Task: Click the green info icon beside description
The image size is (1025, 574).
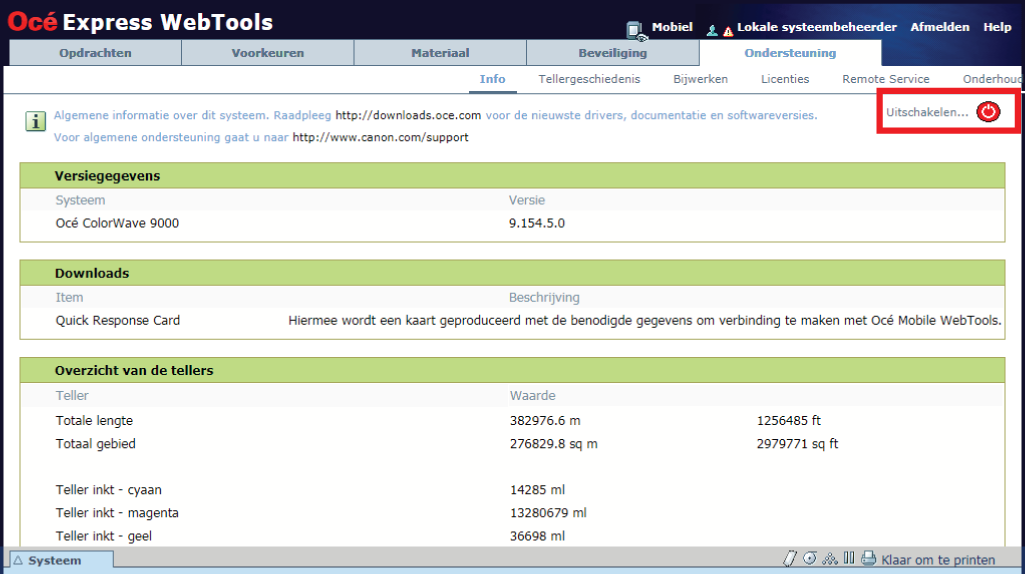Action: click(35, 121)
